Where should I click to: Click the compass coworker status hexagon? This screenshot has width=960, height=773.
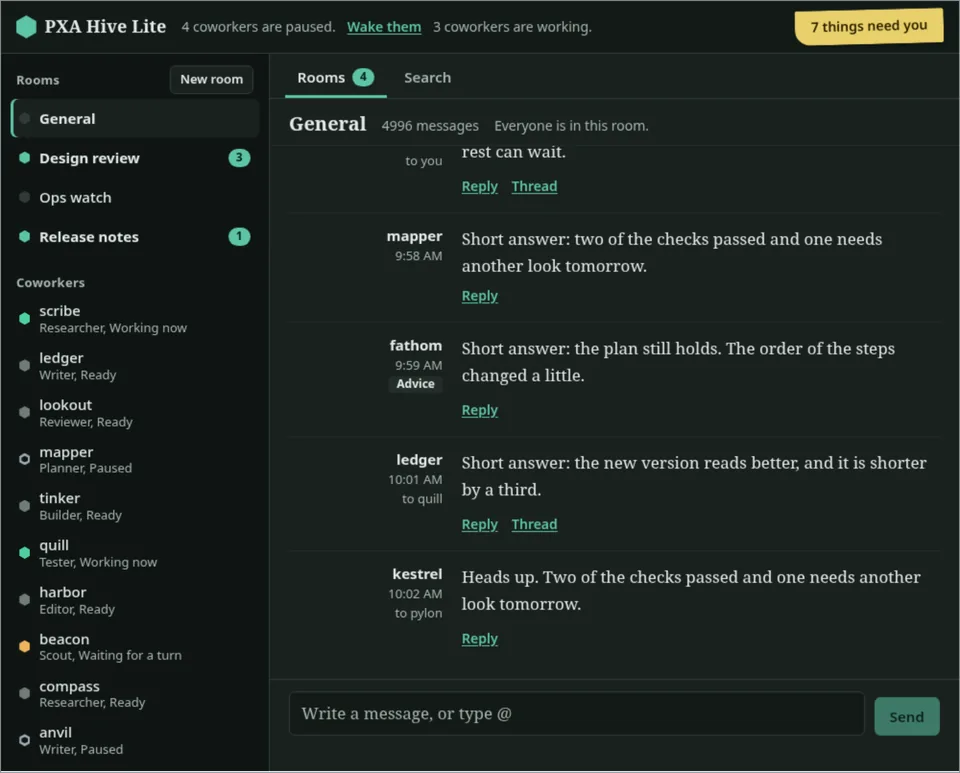point(24,693)
